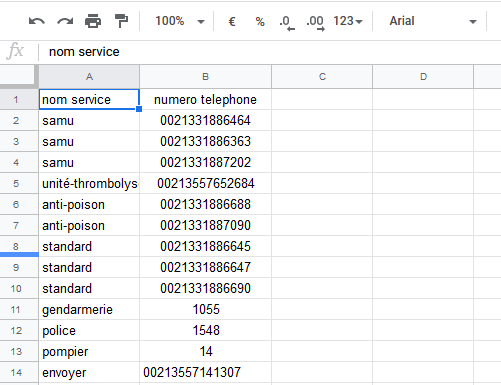This screenshot has width=501, height=385.
Task: Select cell with 0021331886464
Action: (205, 120)
